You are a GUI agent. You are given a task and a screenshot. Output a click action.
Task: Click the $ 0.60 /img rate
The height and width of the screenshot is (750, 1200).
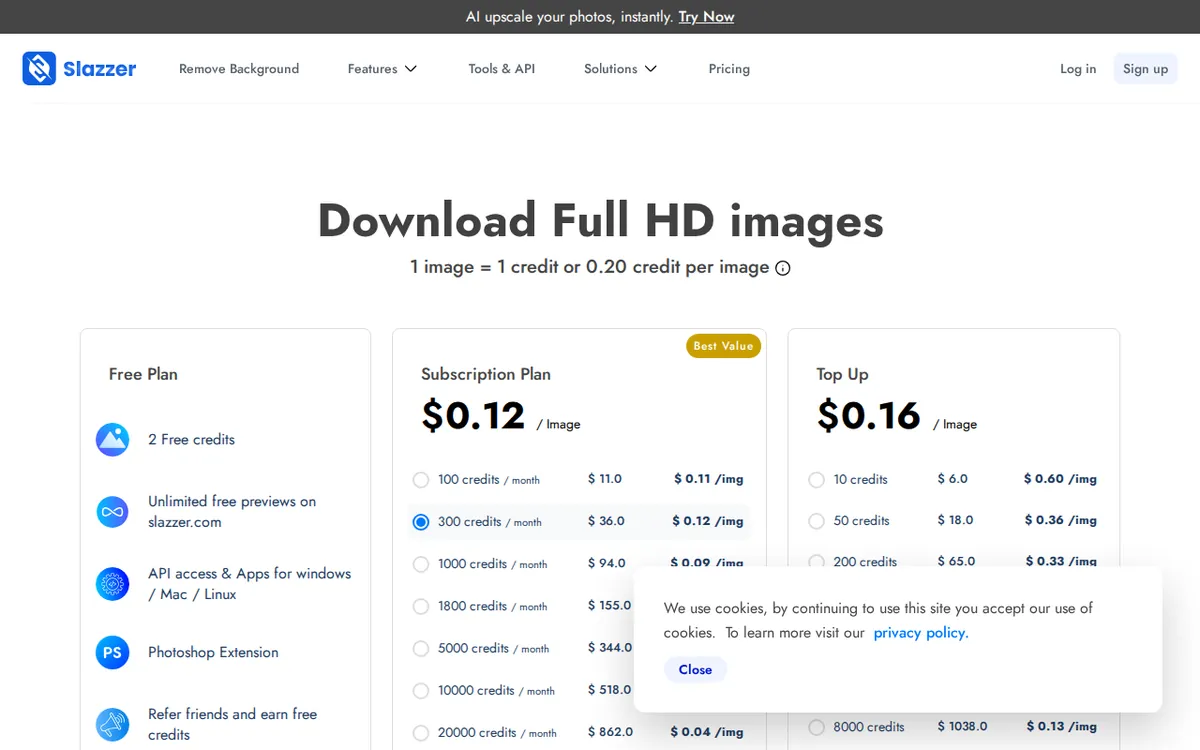tap(1060, 479)
